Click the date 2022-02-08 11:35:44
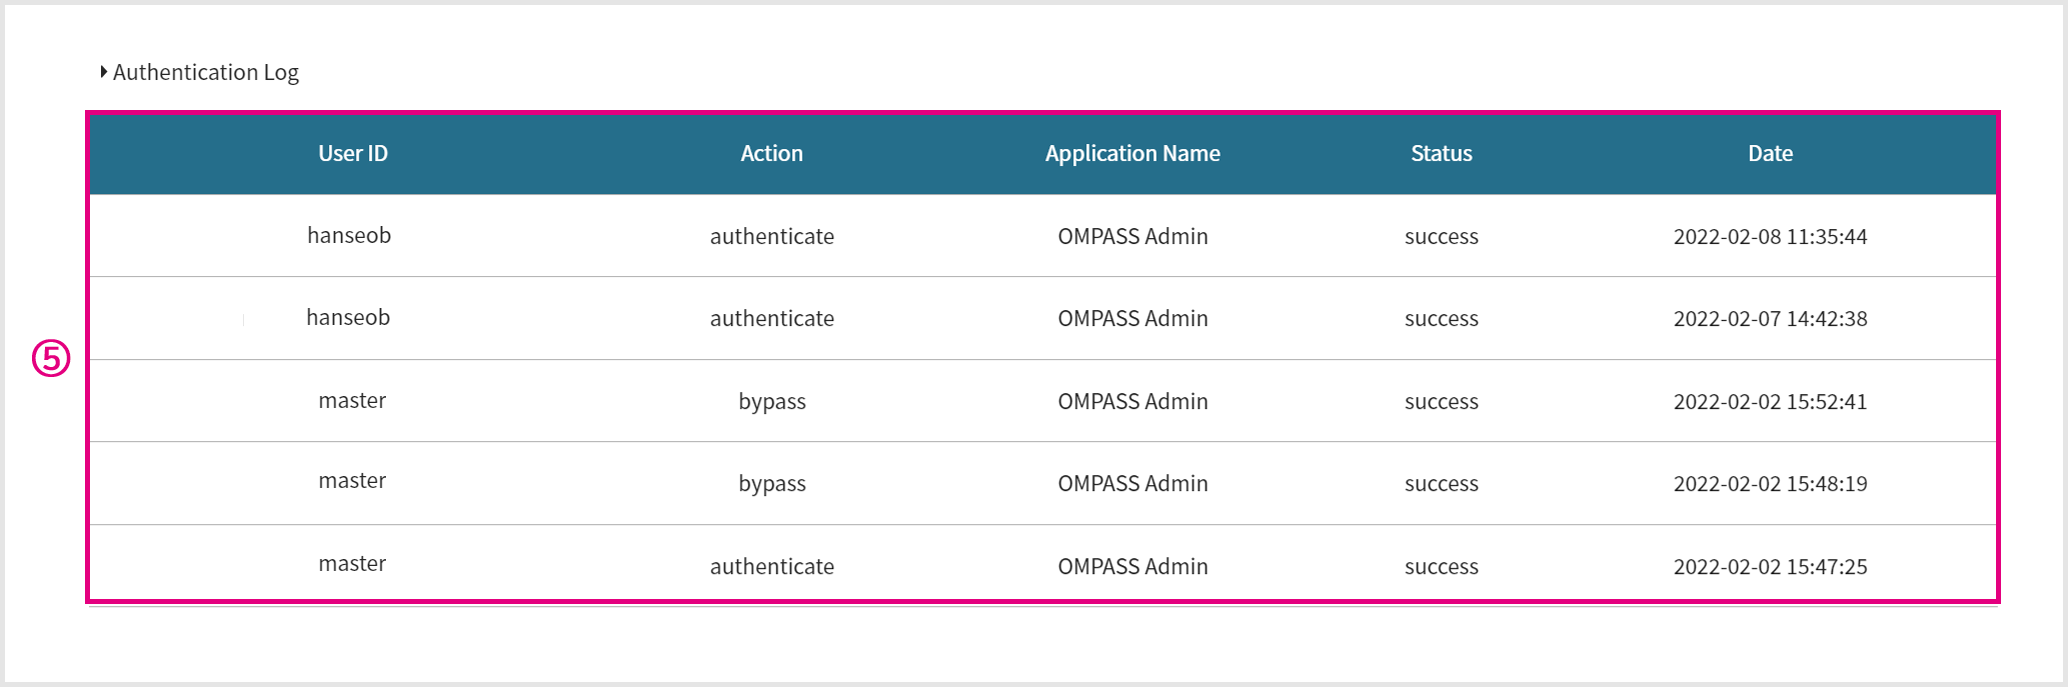 pos(1770,236)
